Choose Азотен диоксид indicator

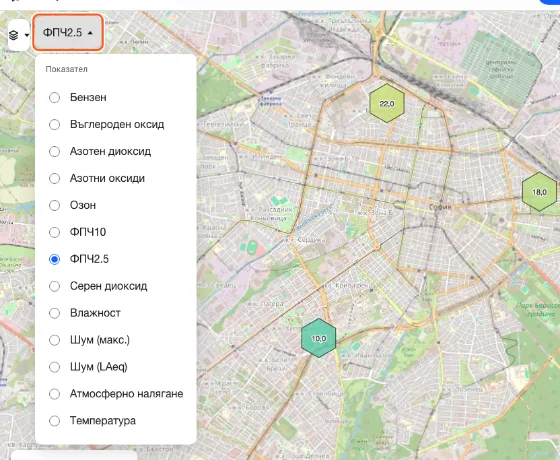point(54,151)
